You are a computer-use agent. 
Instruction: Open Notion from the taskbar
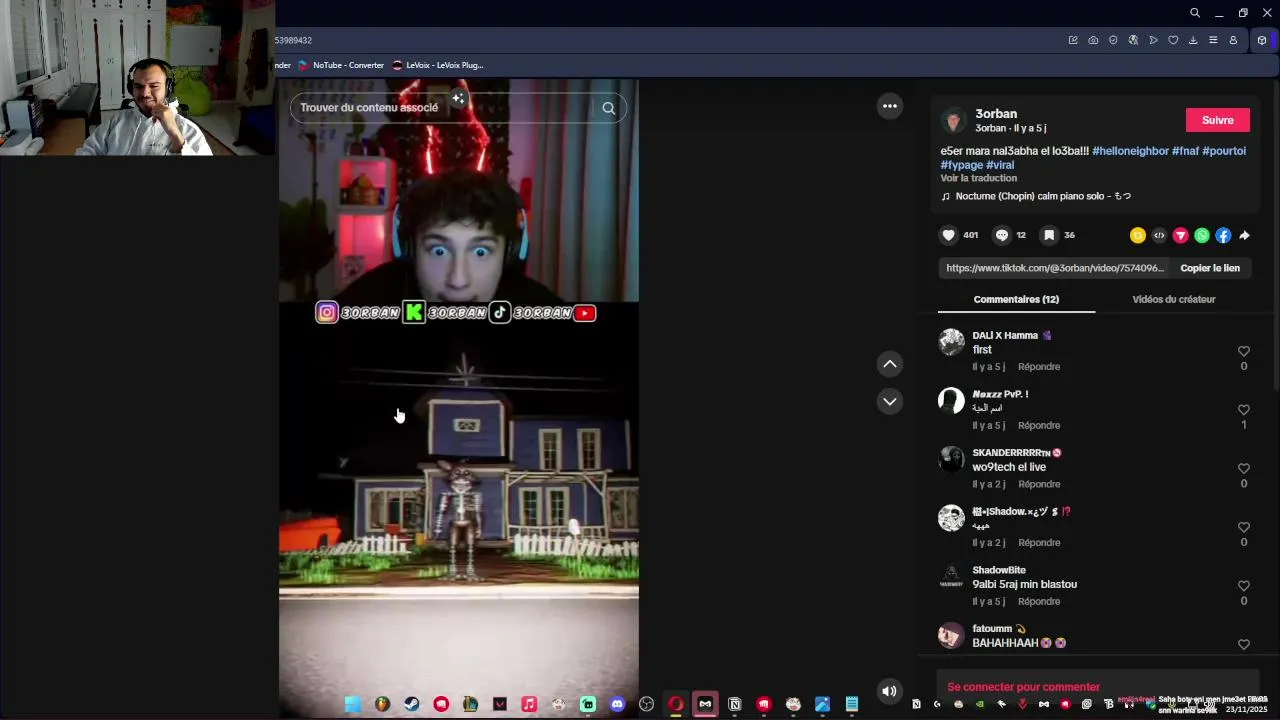point(735,704)
